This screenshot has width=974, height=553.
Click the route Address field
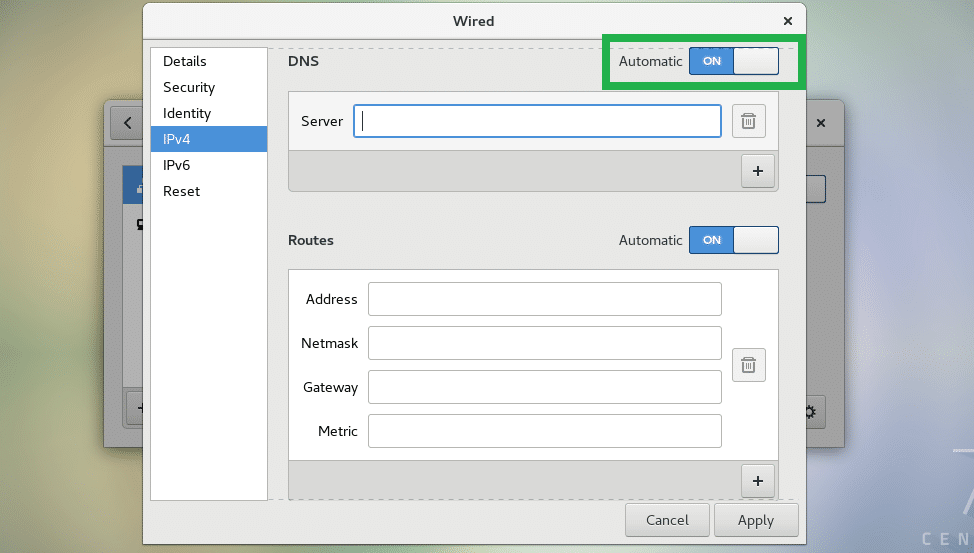tap(544, 299)
